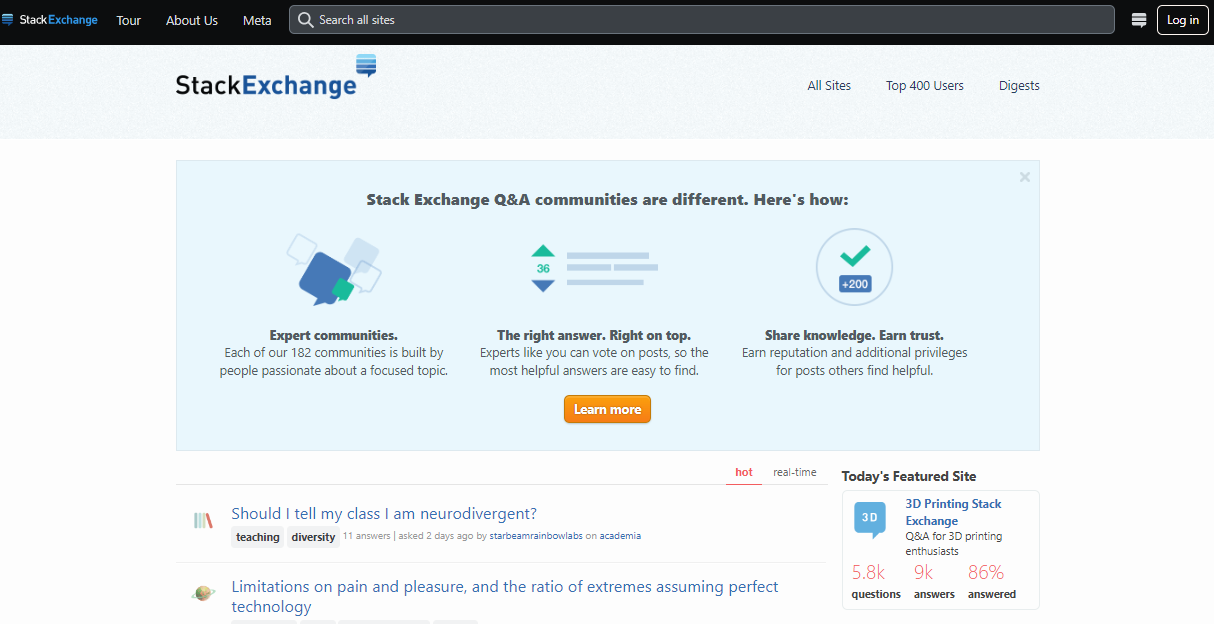Switch to the real-time tab
This screenshot has height=624, width=1214.
[x=794, y=472]
